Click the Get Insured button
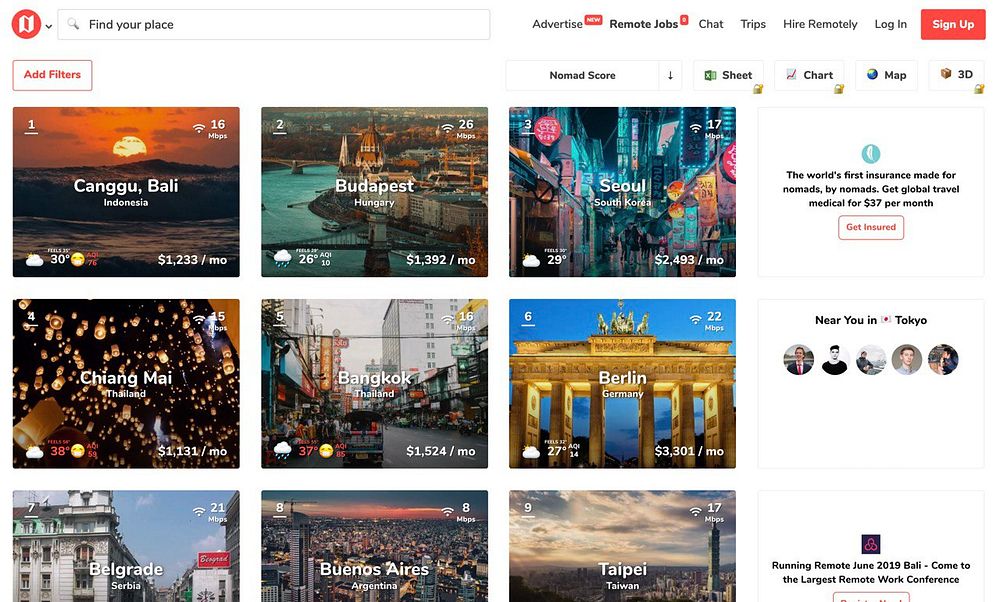Viewport: 1000px width, 602px height. [871, 228]
